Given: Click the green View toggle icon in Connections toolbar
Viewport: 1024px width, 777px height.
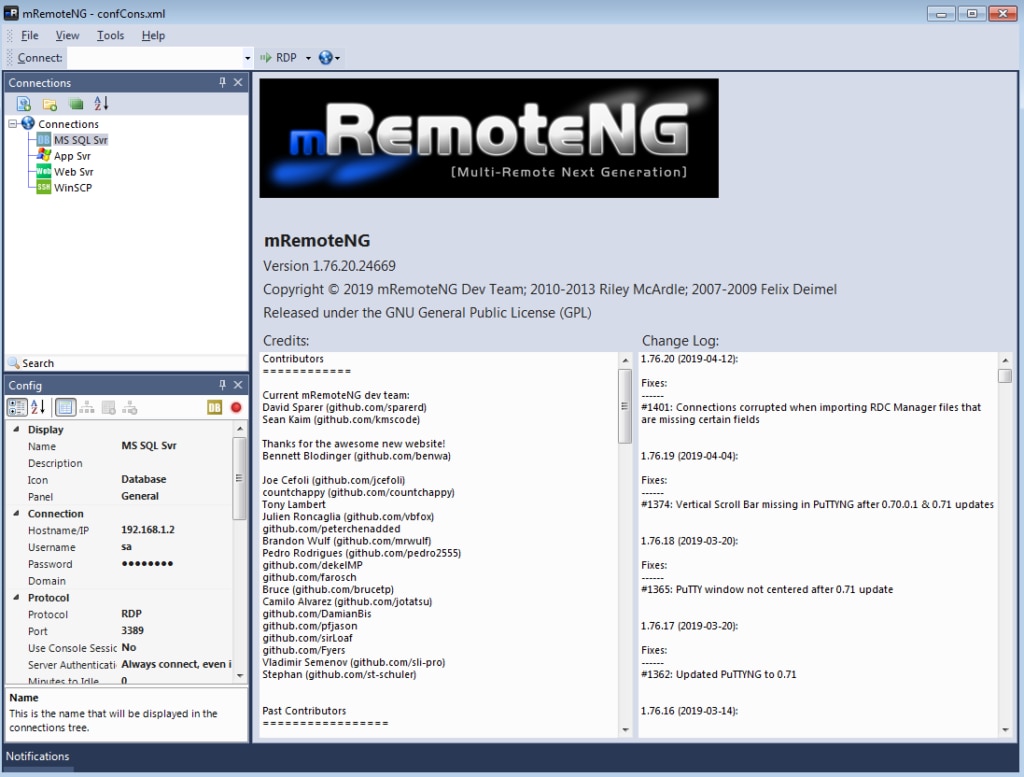Looking at the screenshot, I should coord(76,104).
